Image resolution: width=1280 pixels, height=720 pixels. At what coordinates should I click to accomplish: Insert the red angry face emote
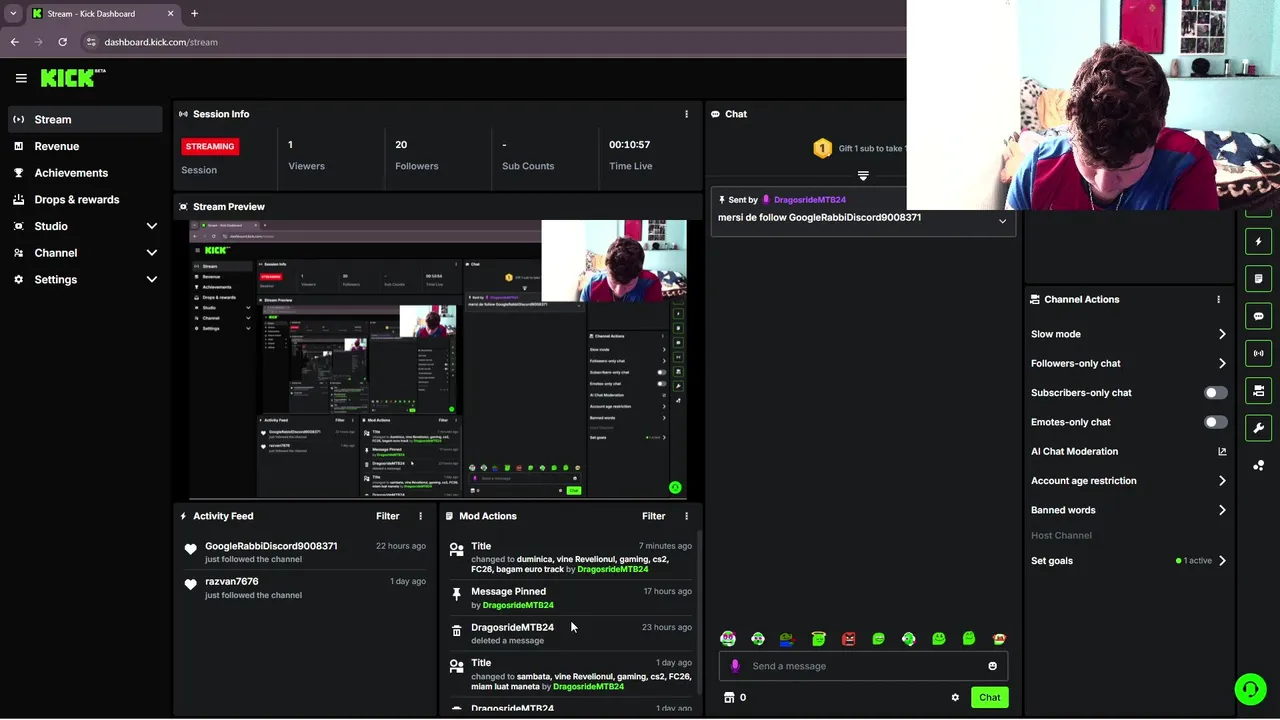pos(848,639)
